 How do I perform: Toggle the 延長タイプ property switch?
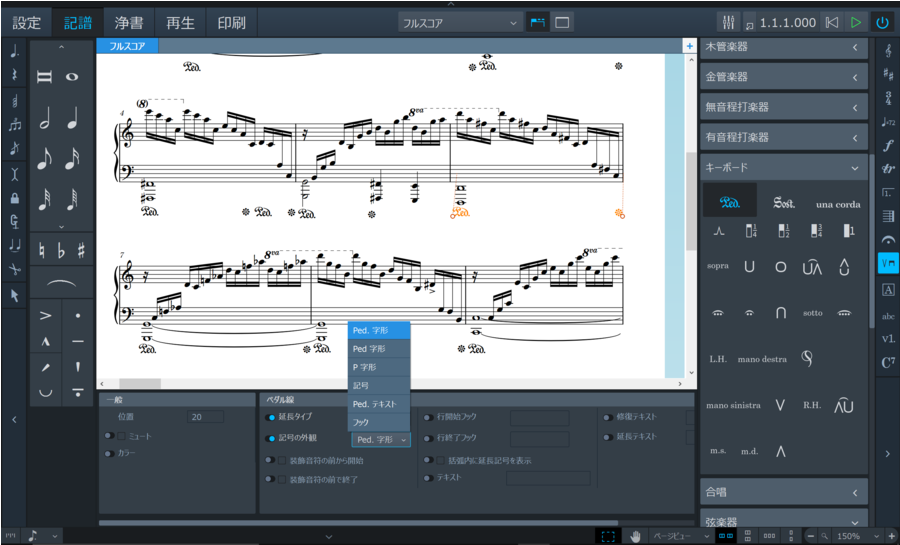pyautogui.click(x=270, y=417)
